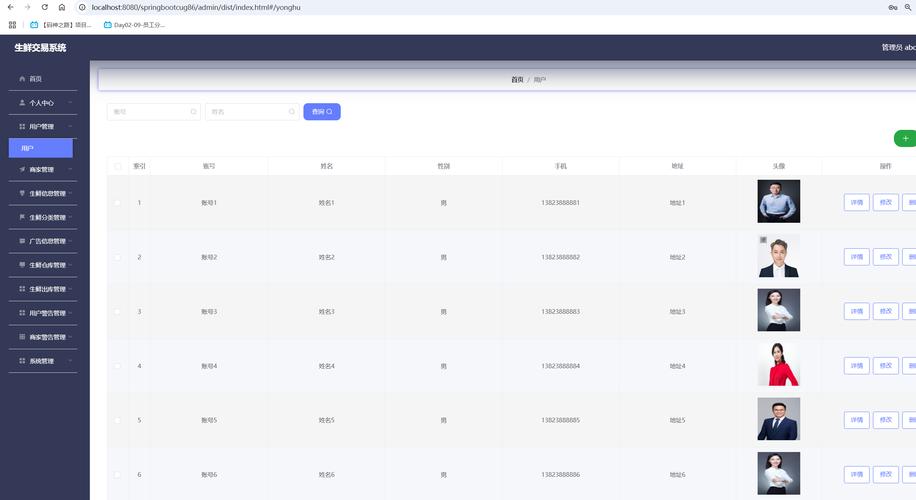
Task: Open avatar thumbnail of row 账号4
Action: [779, 364]
